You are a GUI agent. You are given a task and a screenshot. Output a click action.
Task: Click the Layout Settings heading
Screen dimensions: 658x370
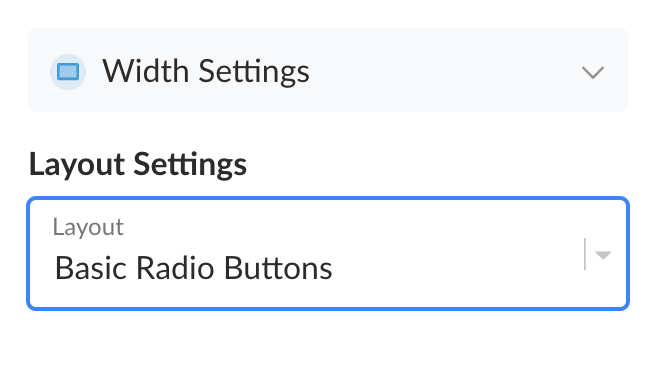(138, 165)
